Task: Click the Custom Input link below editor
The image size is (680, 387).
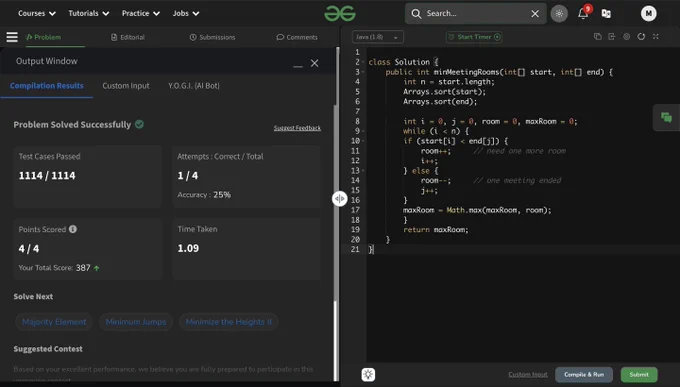Action: coord(528,374)
